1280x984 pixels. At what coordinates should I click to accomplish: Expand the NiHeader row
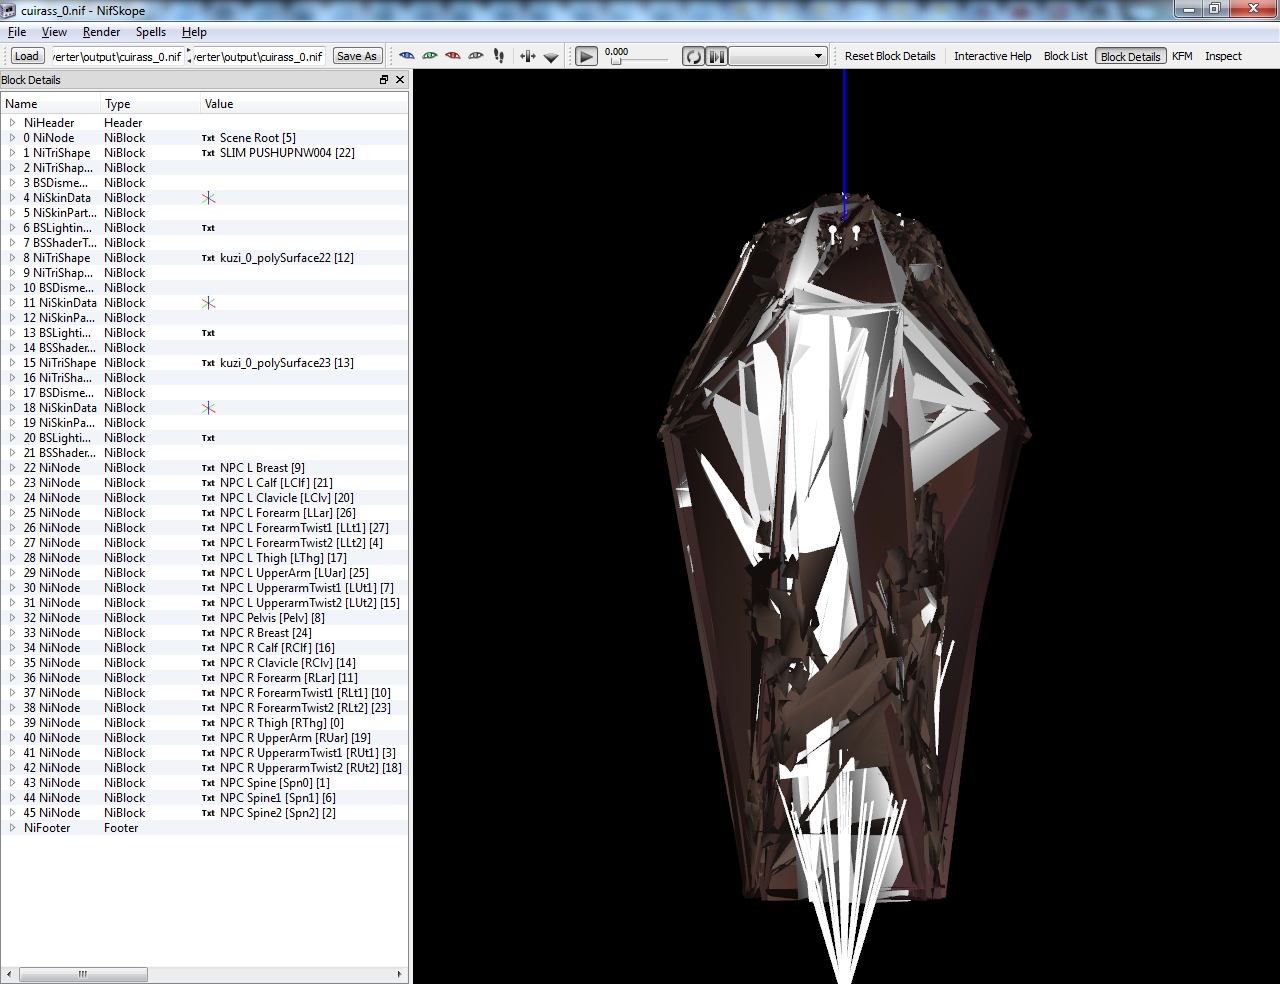[13, 123]
